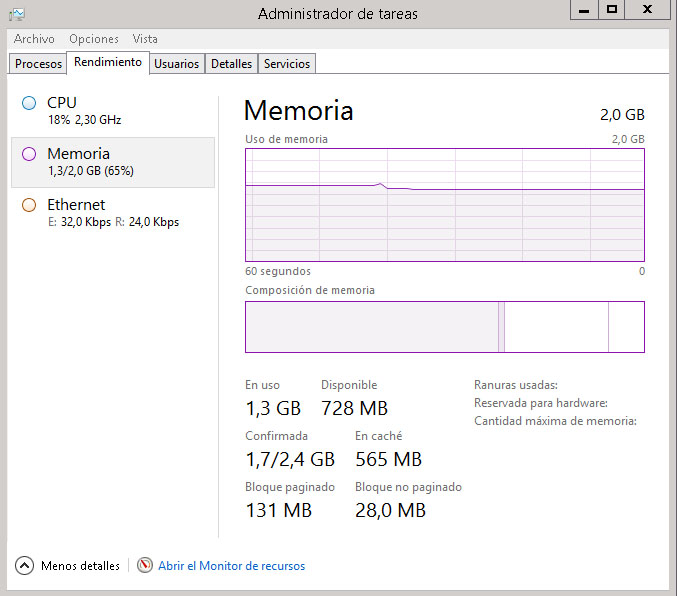Viewport: 677px width, 596px height.
Task: Open the Archivo menu
Action: pyautogui.click(x=34, y=39)
